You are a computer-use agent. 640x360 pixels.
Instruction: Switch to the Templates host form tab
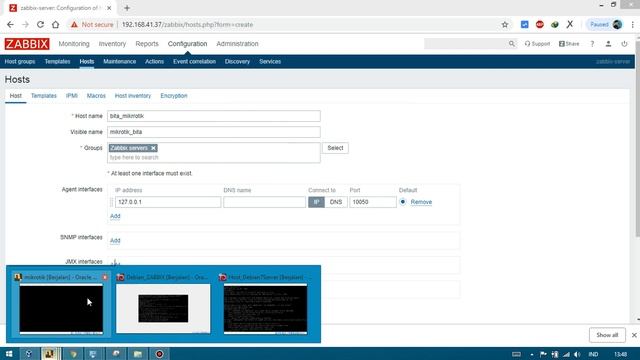coord(44,96)
